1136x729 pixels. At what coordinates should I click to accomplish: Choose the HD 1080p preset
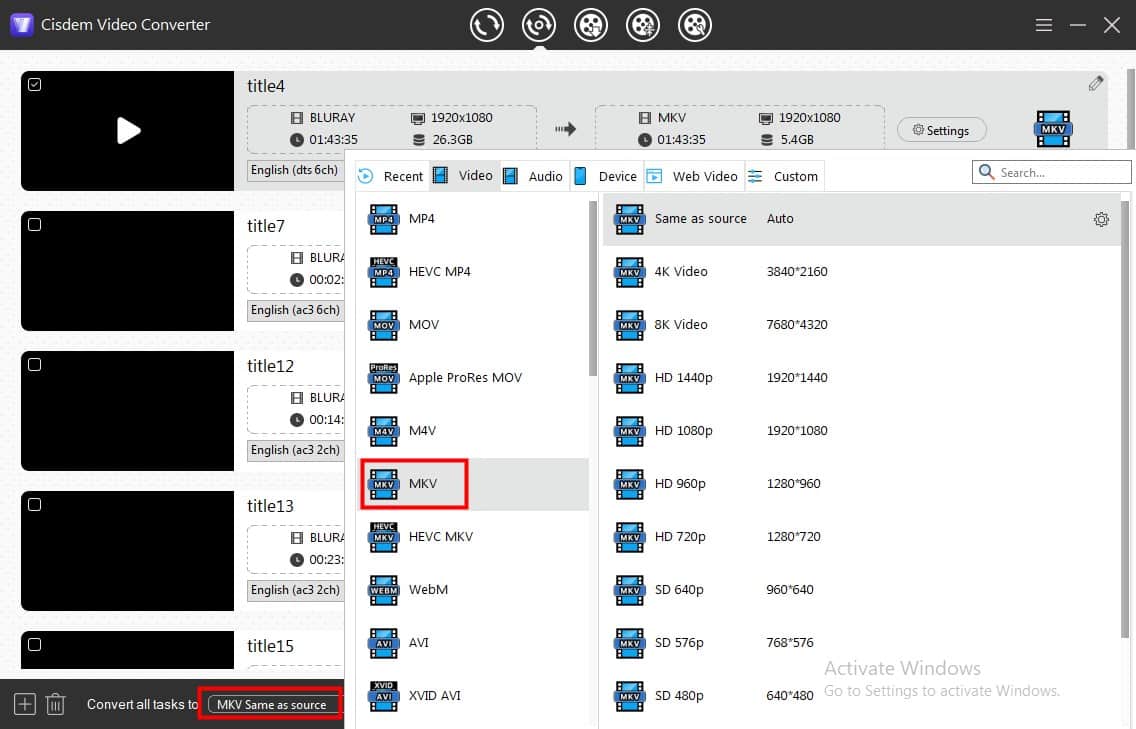tap(686, 430)
